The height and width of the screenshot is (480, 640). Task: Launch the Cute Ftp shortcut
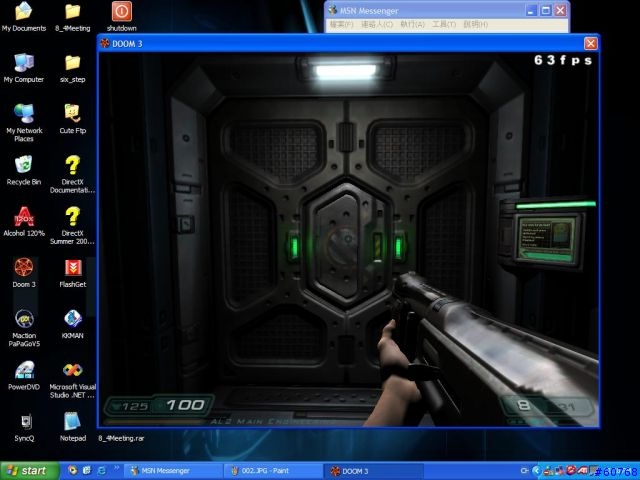pos(73,119)
